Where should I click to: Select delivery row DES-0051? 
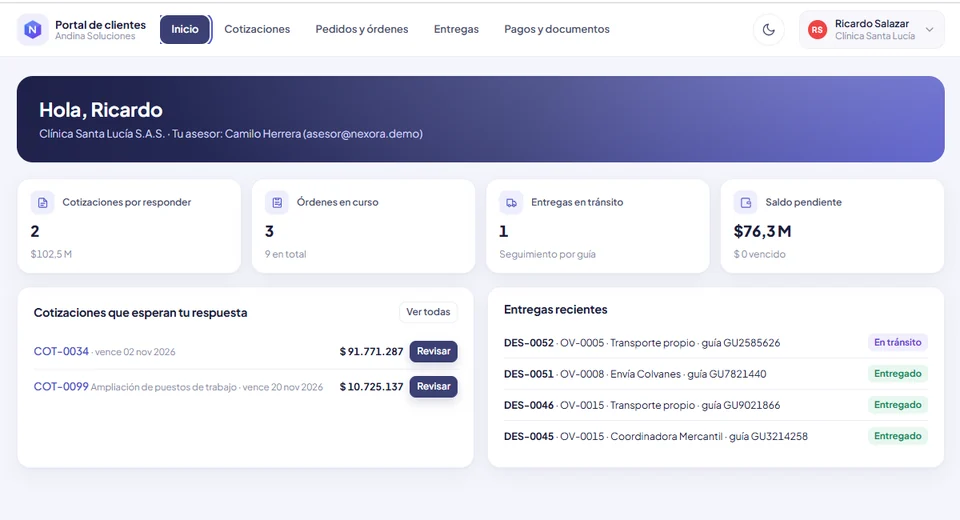click(x=716, y=374)
